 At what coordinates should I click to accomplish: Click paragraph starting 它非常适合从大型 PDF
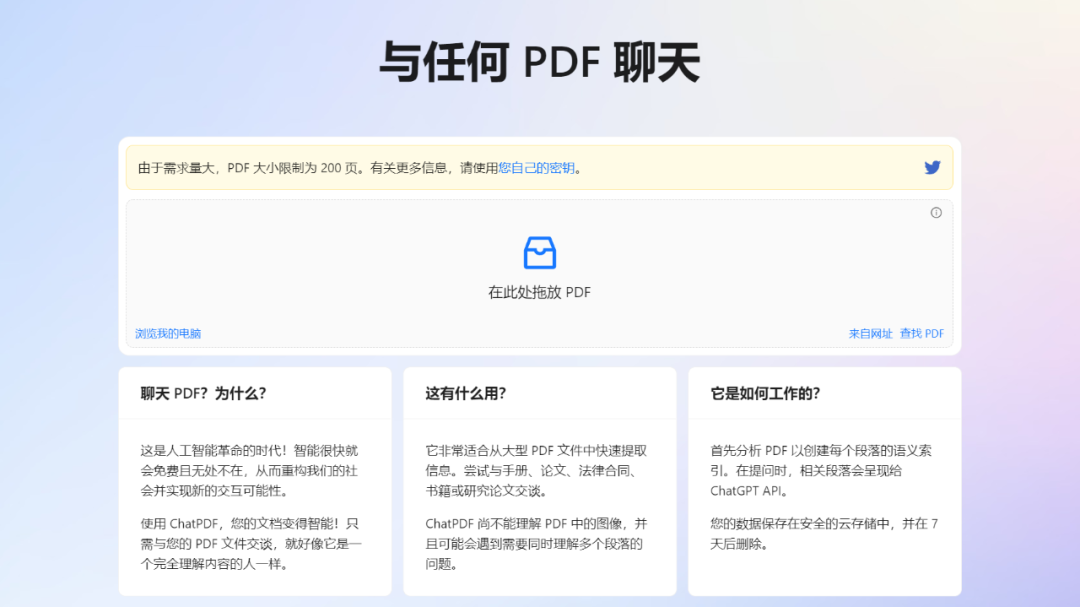pos(536,471)
